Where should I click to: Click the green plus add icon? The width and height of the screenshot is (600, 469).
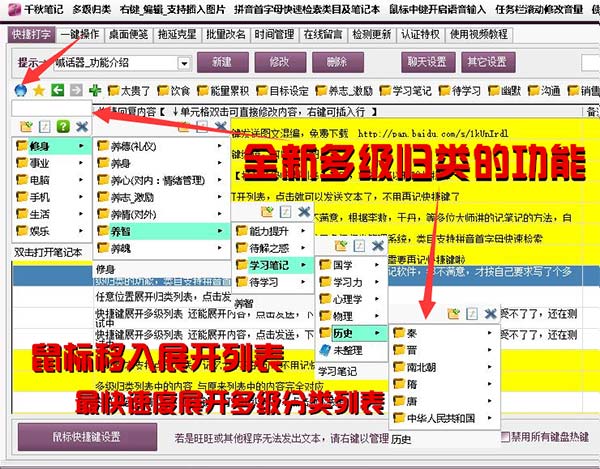(x=95, y=90)
